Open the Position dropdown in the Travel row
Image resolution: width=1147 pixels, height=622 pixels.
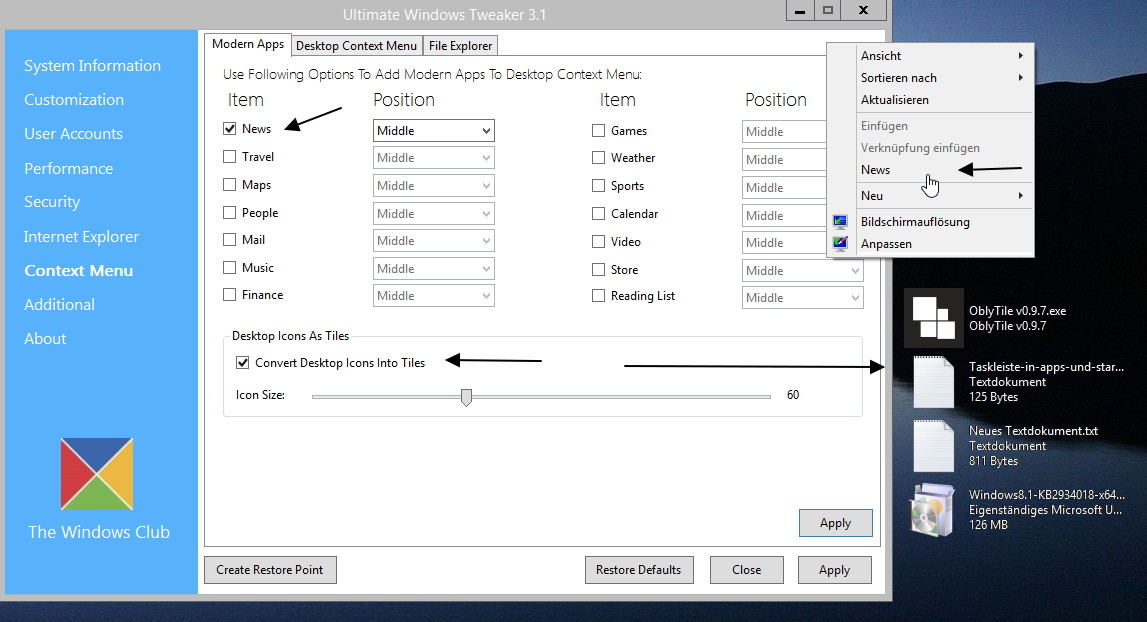[x=434, y=158]
